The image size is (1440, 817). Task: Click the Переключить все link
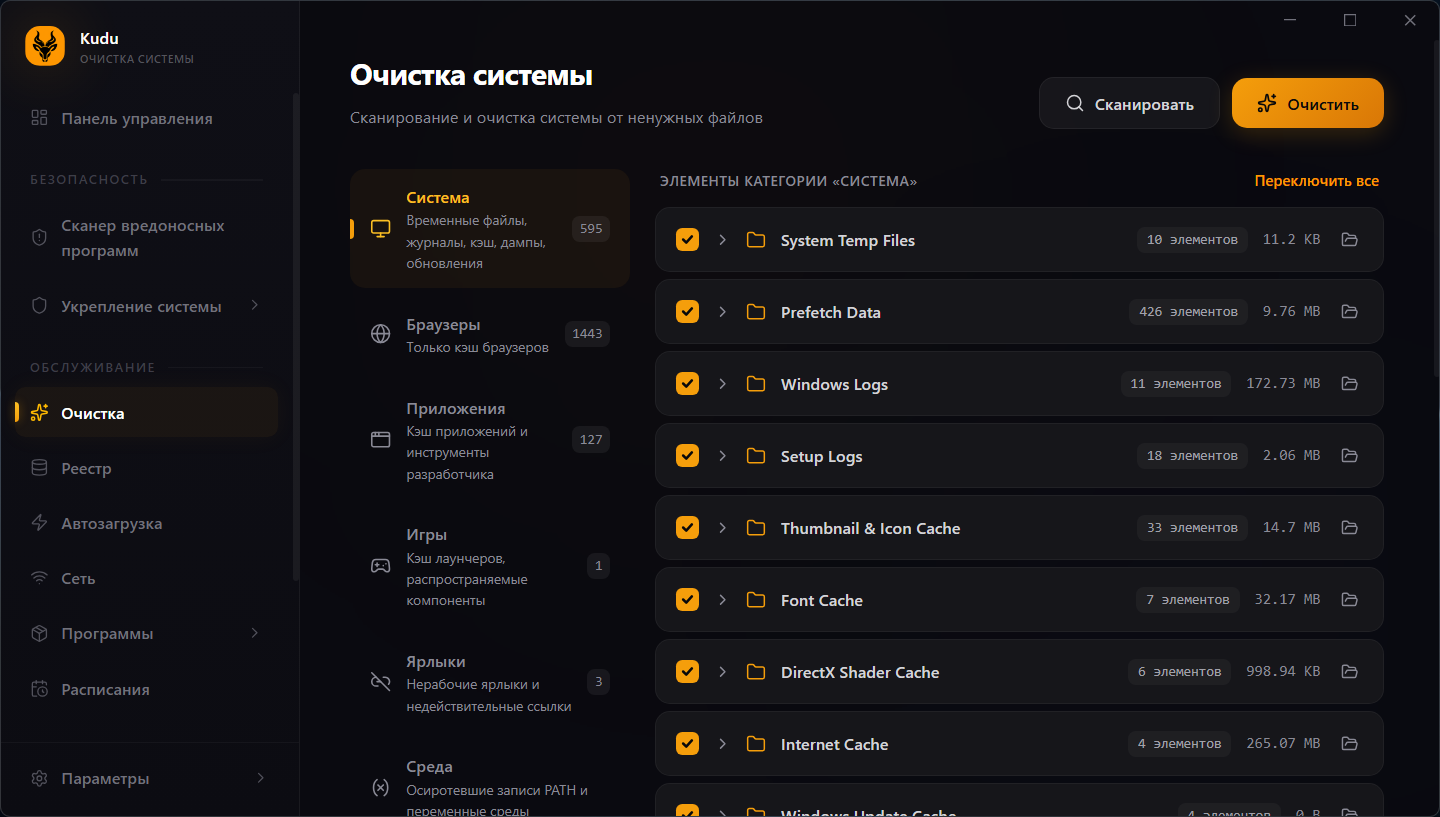pyautogui.click(x=1316, y=181)
